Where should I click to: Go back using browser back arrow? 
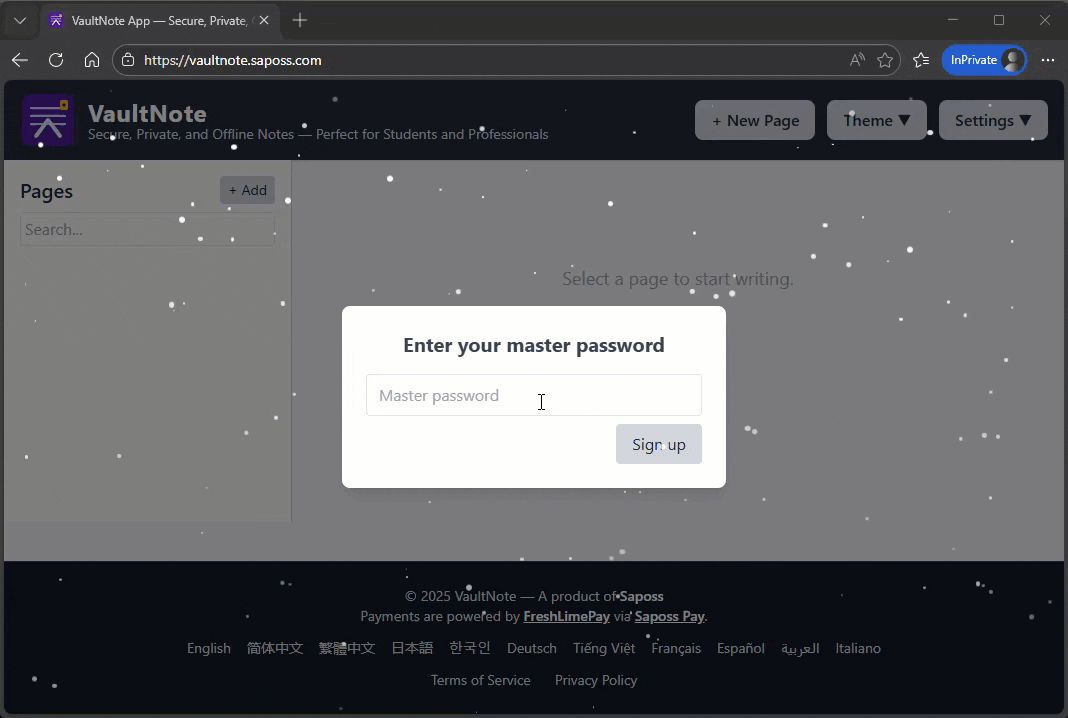click(20, 60)
